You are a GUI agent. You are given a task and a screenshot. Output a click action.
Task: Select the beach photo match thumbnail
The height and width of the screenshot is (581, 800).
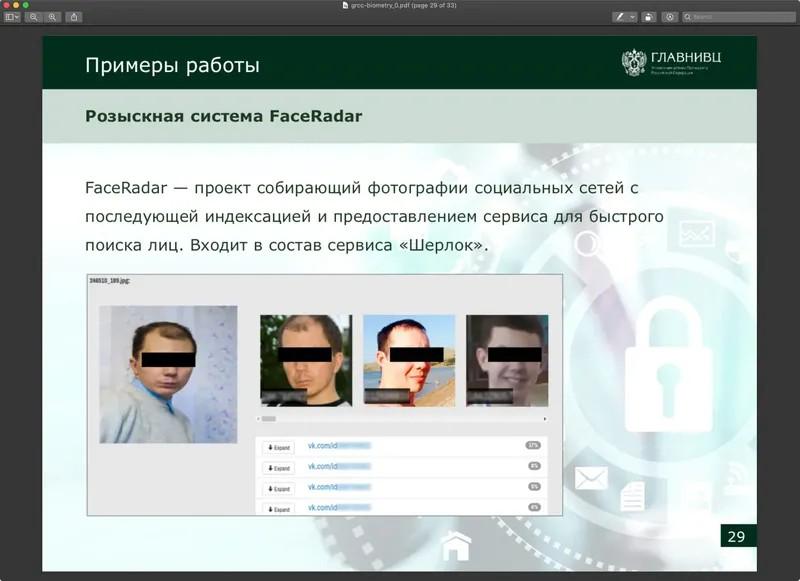[x=409, y=361]
